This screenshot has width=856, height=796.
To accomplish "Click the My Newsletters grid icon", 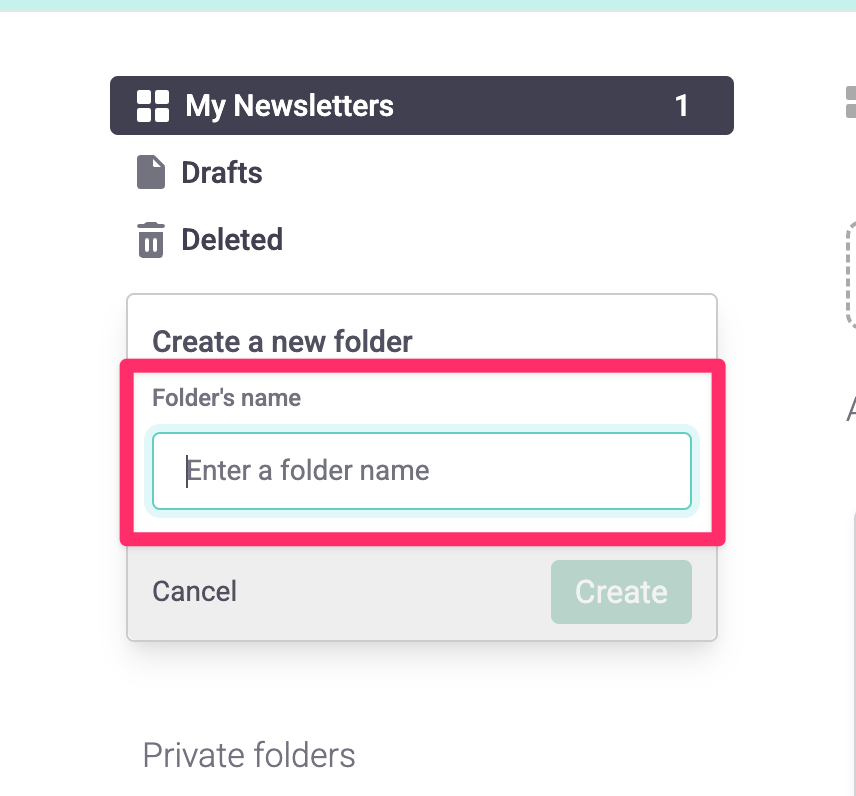I will click(152, 104).
